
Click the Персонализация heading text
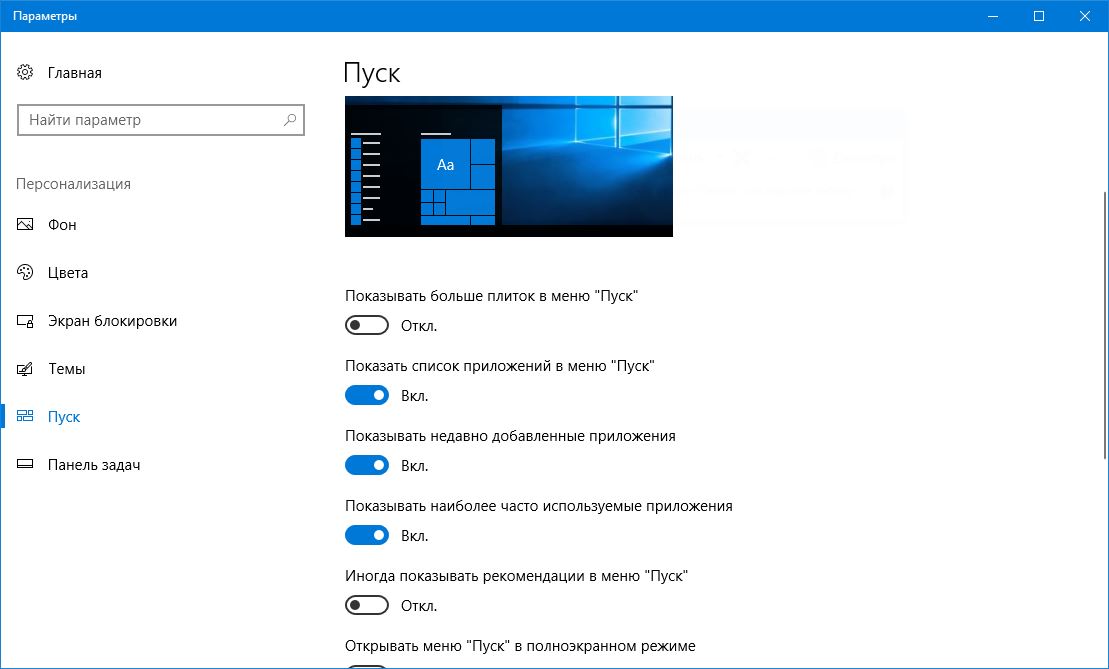[x=74, y=184]
